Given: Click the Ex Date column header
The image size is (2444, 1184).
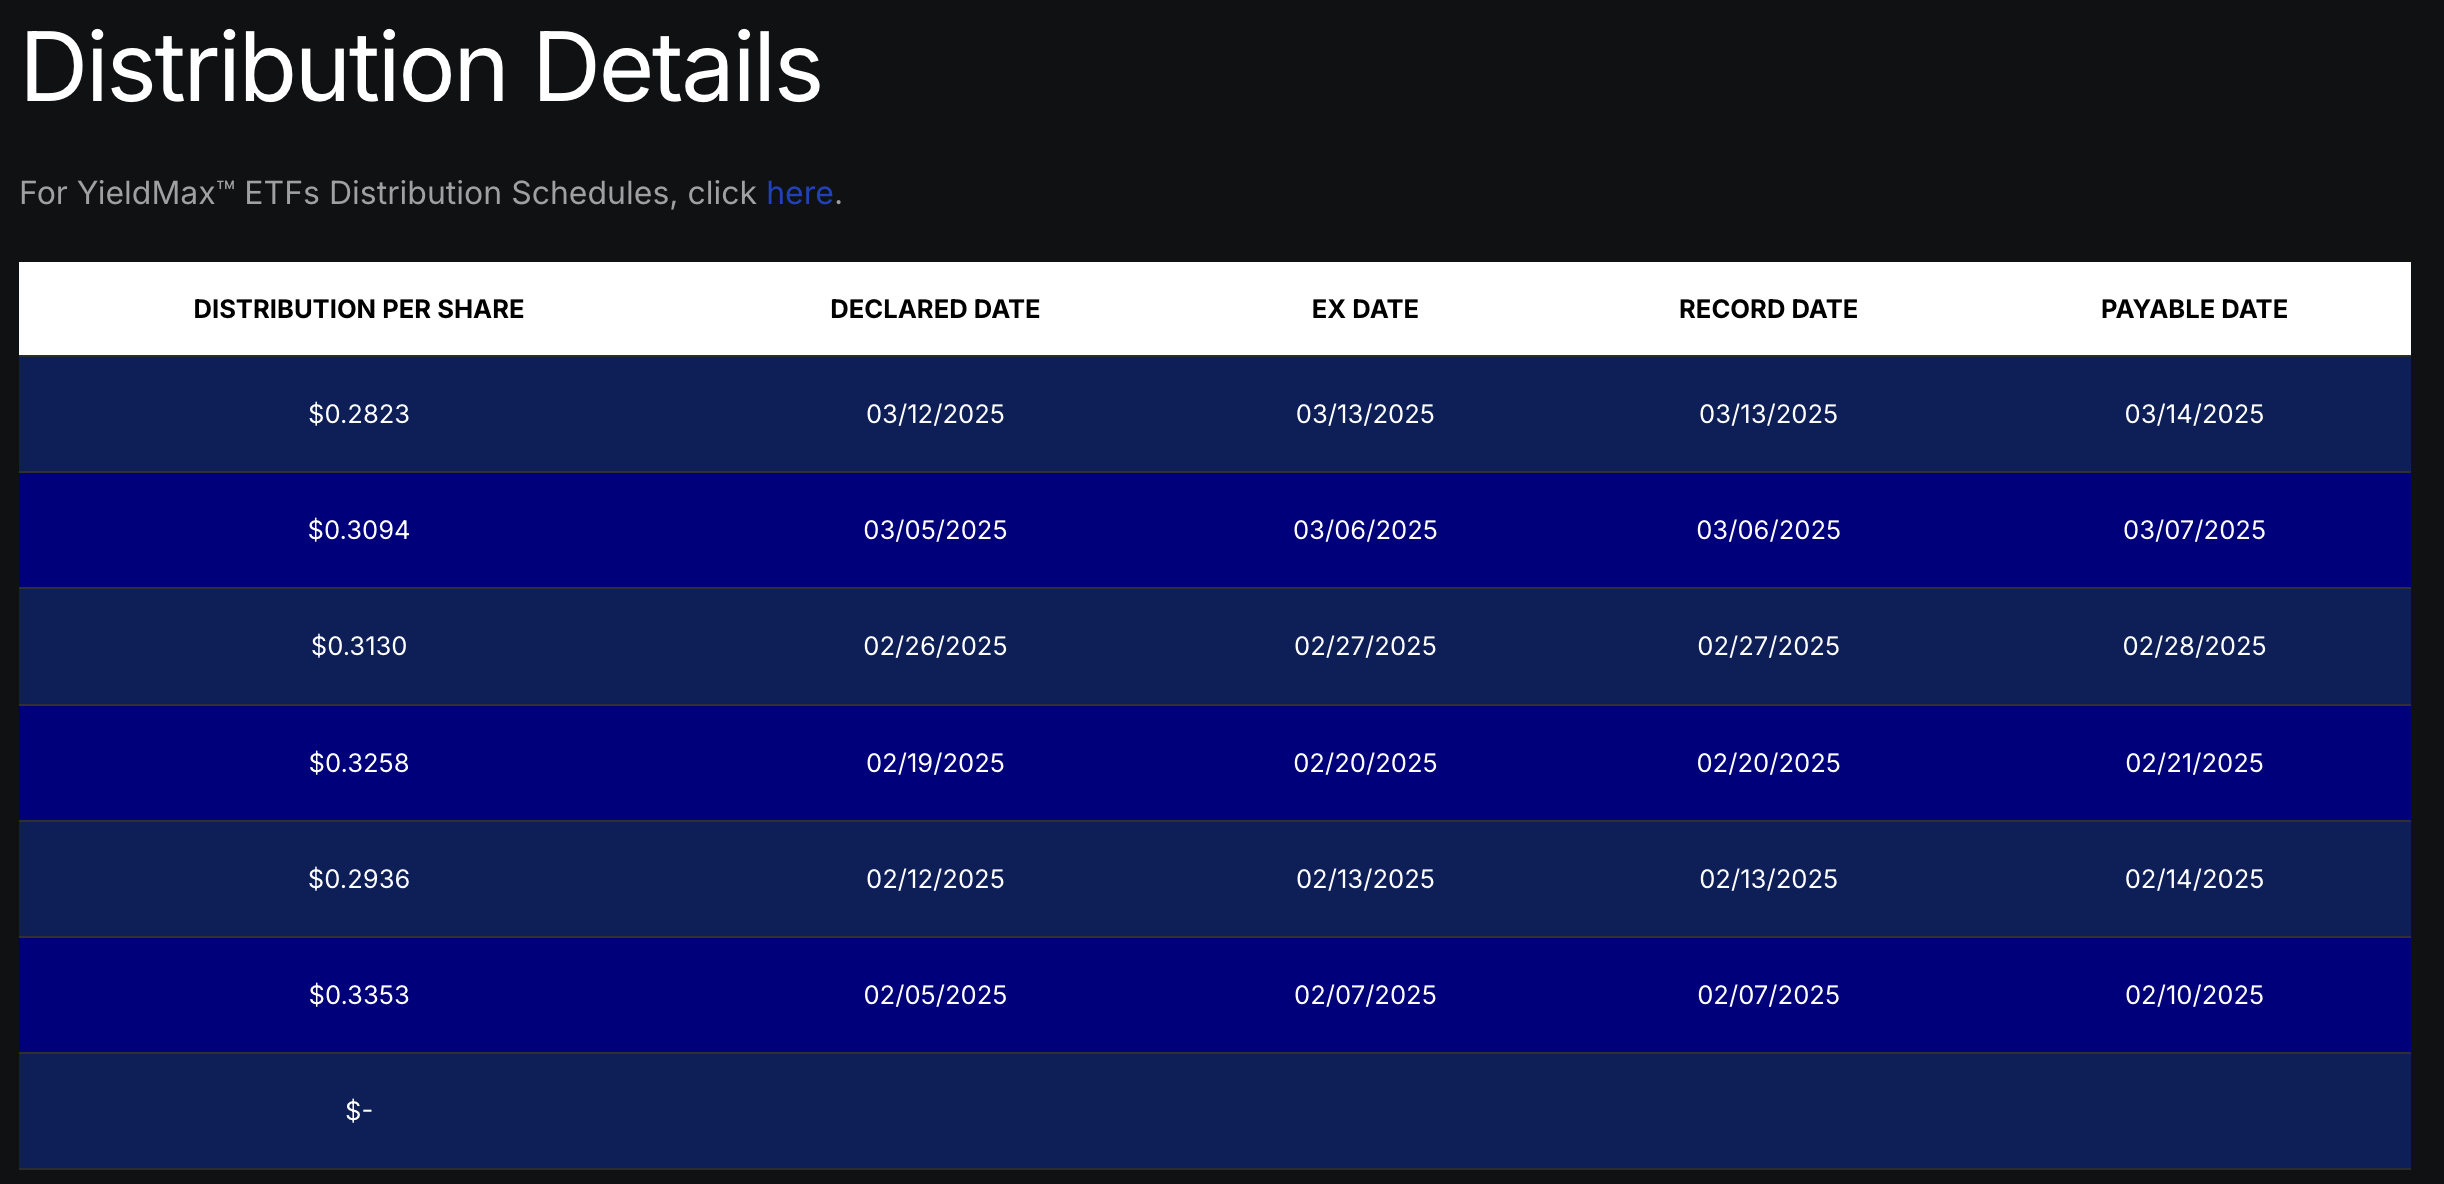Looking at the screenshot, I should (x=1365, y=309).
